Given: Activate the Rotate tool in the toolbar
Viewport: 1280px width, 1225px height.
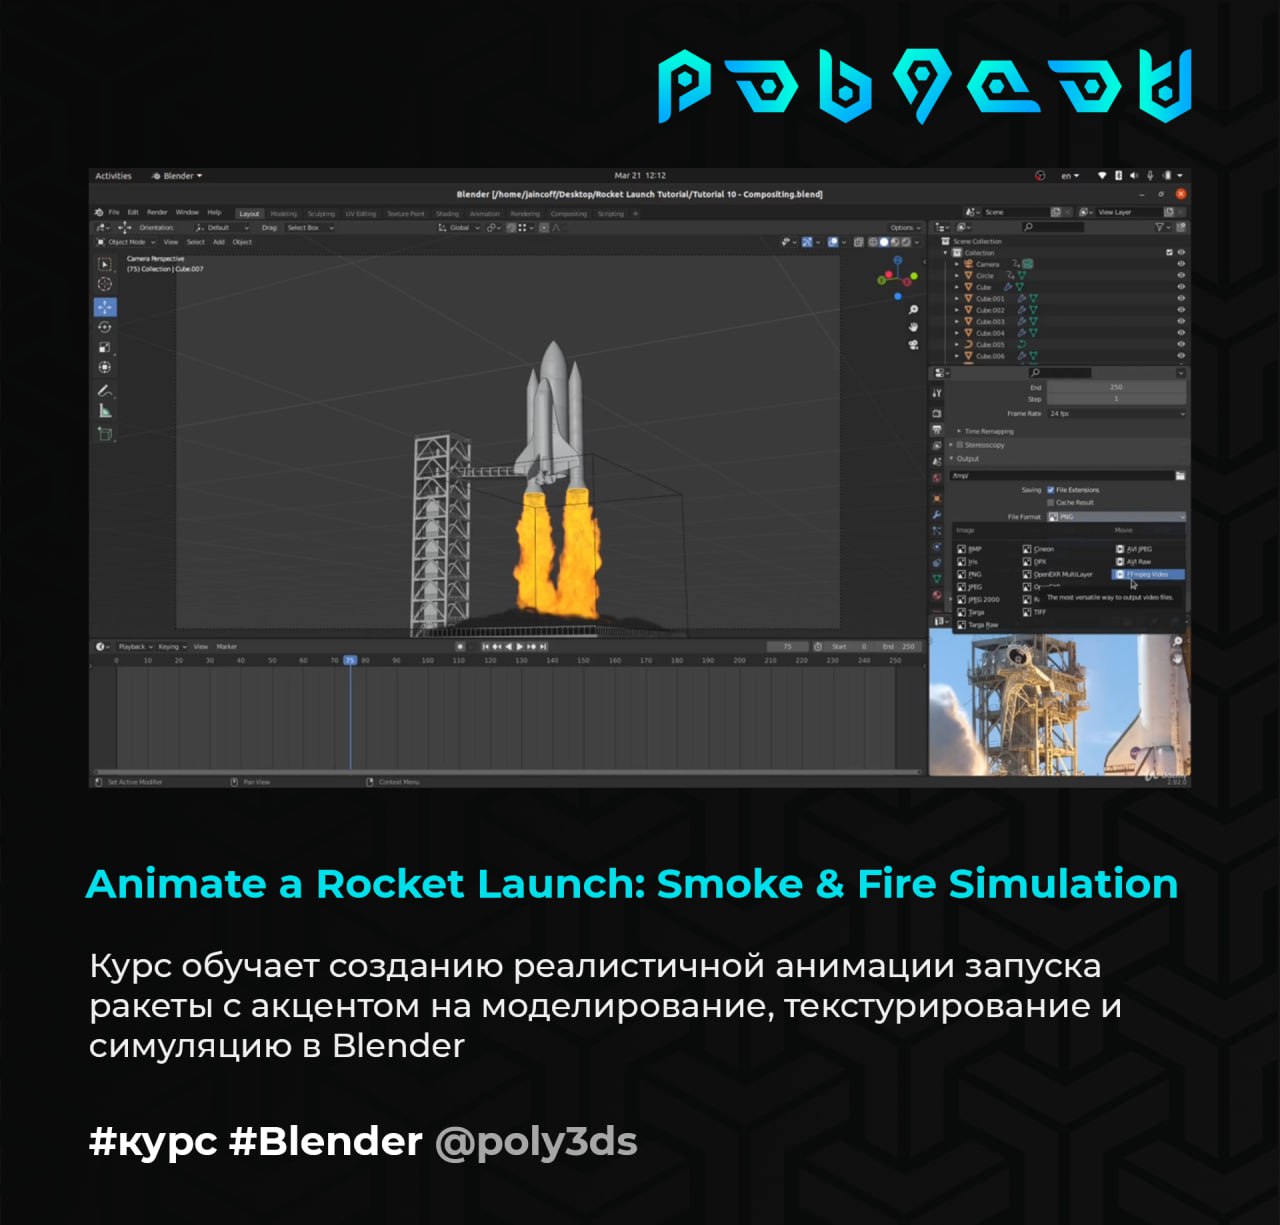Looking at the screenshot, I should pyautogui.click(x=105, y=327).
